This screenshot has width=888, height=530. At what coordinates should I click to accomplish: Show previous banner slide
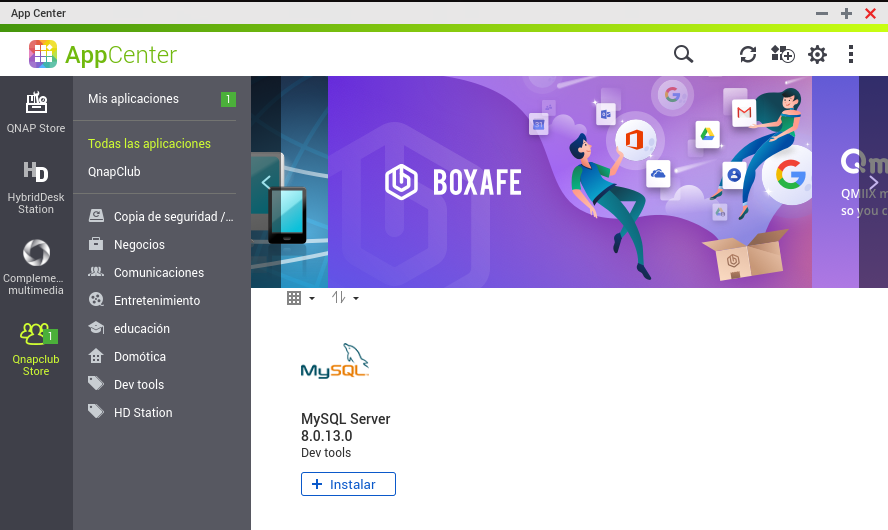point(266,182)
